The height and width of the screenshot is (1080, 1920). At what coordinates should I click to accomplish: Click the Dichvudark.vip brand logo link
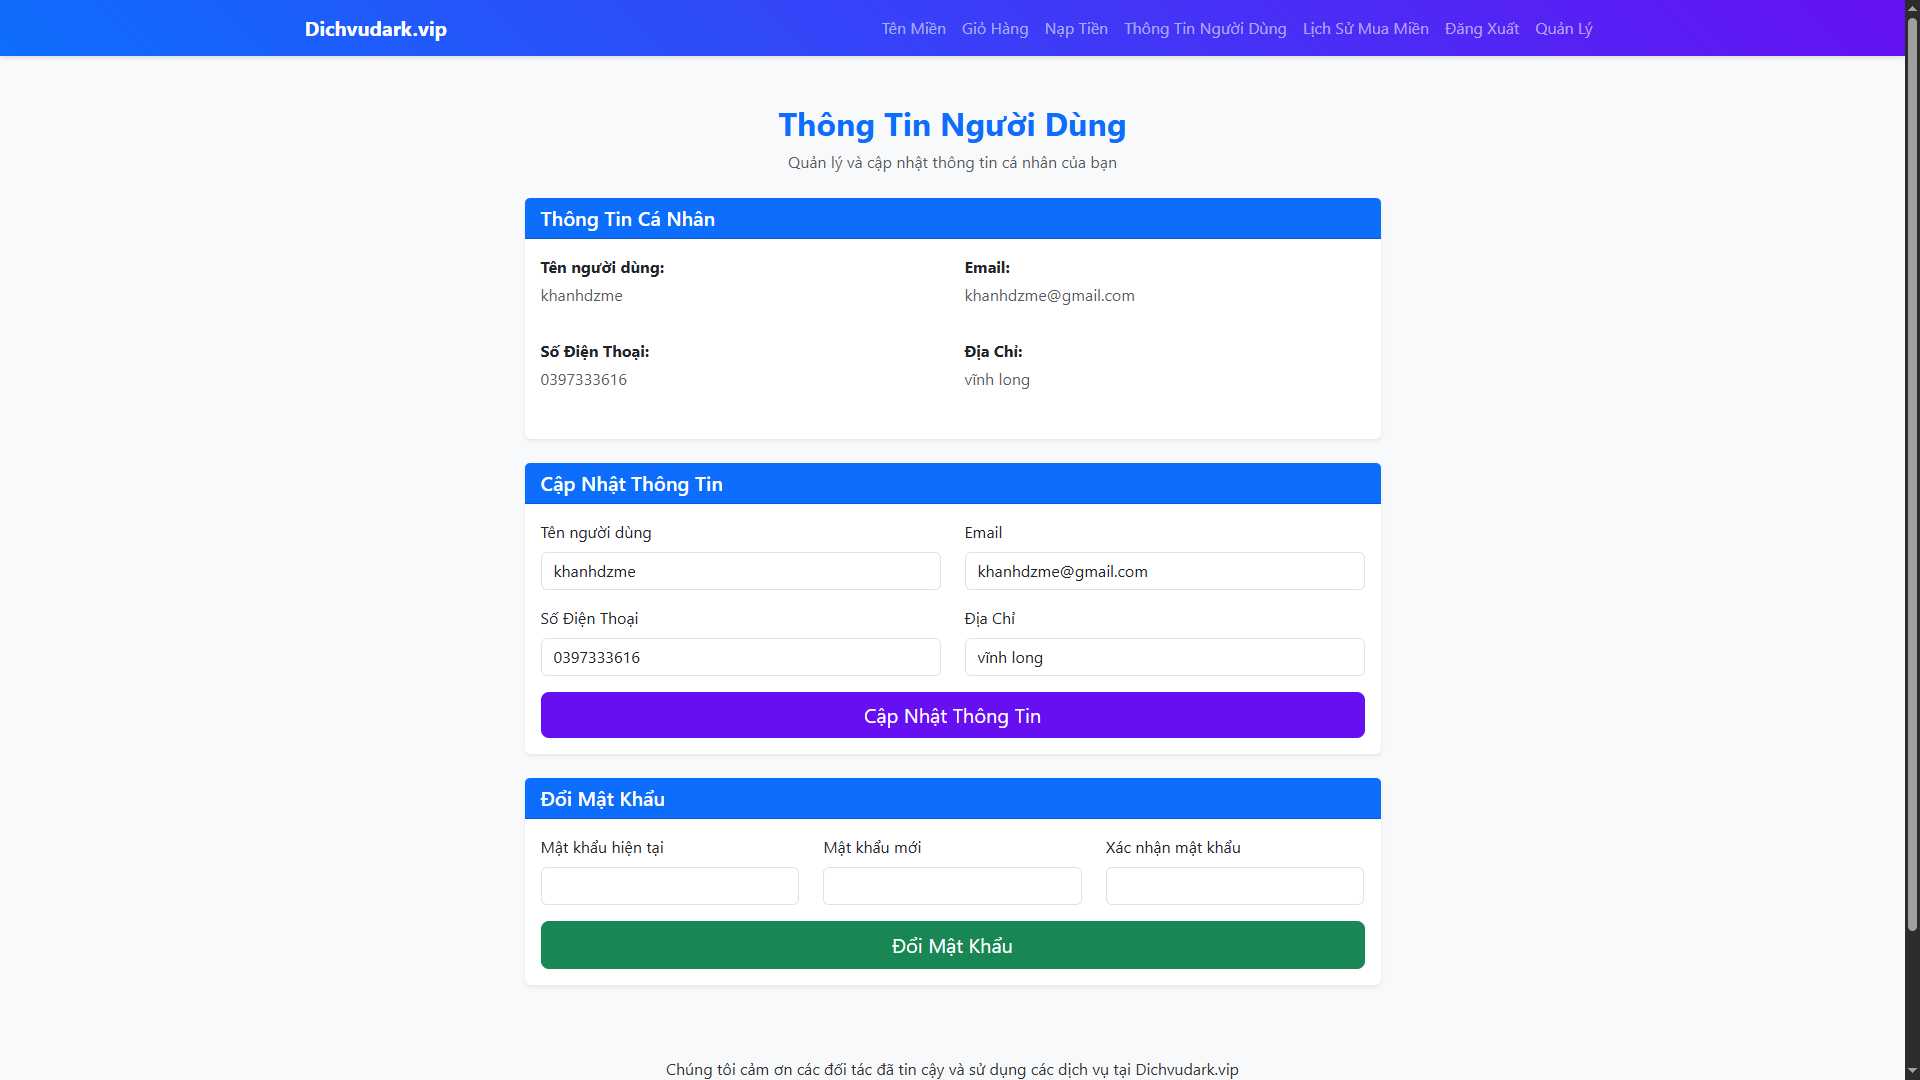[x=375, y=29]
